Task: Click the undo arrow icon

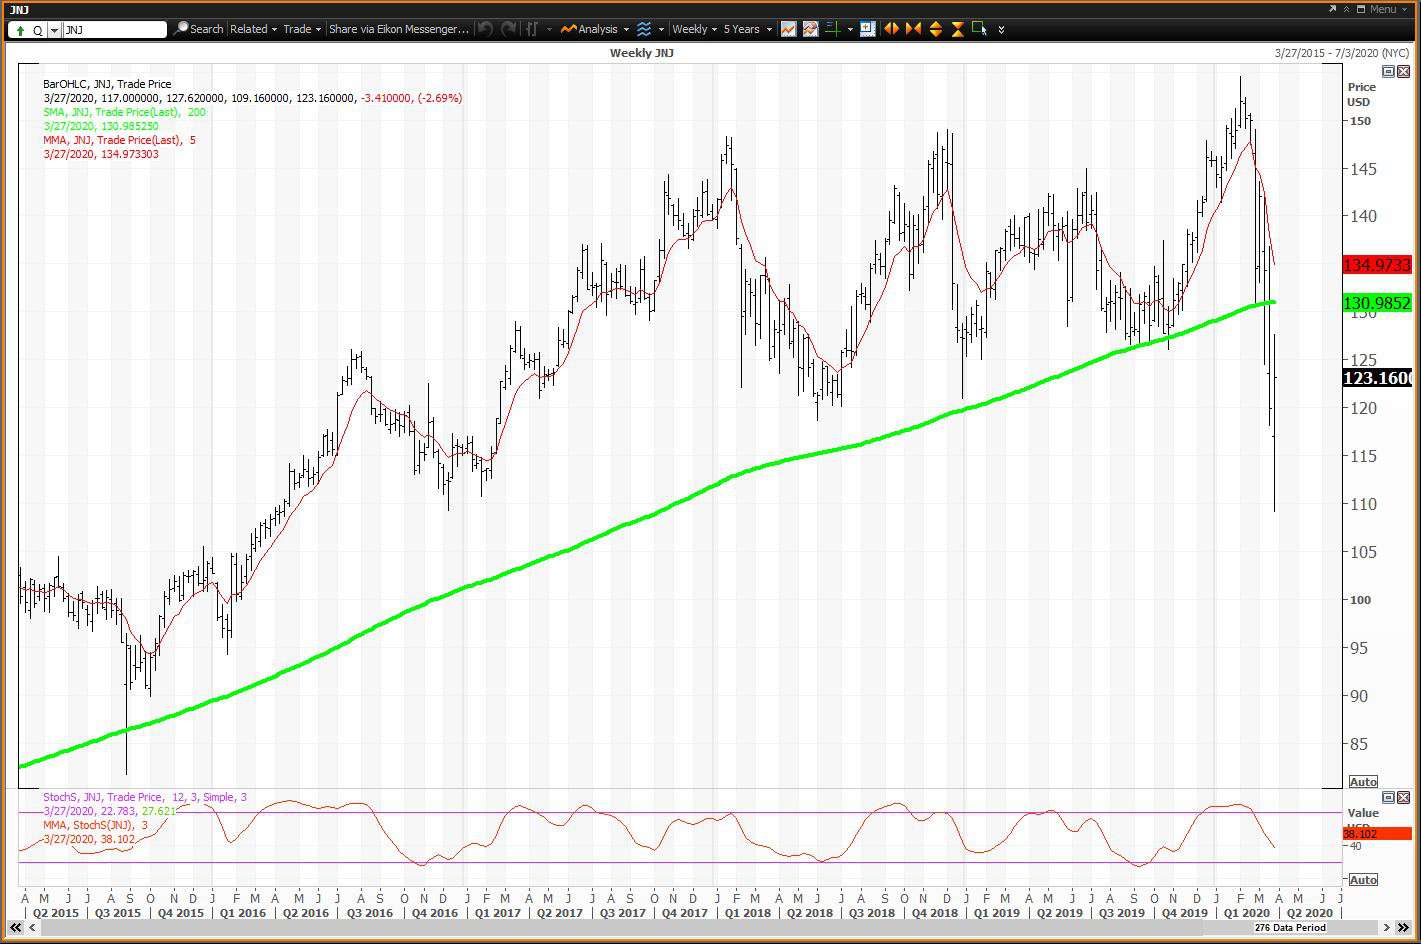Action: (484, 29)
